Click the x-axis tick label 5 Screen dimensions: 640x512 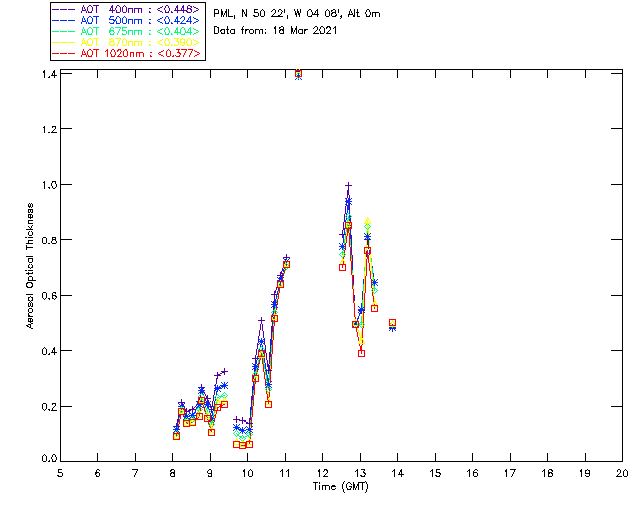pyautogui.click(x=60, y=473)
